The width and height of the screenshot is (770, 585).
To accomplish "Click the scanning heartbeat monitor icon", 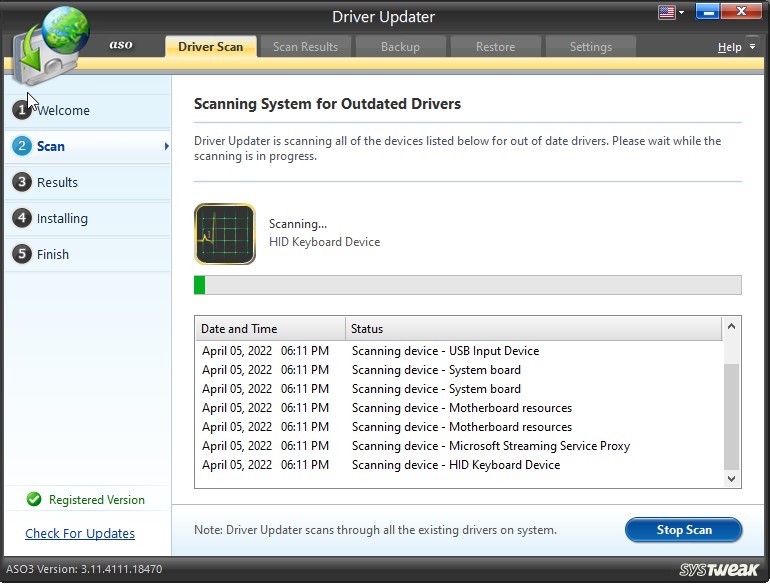I will point(225,234).
